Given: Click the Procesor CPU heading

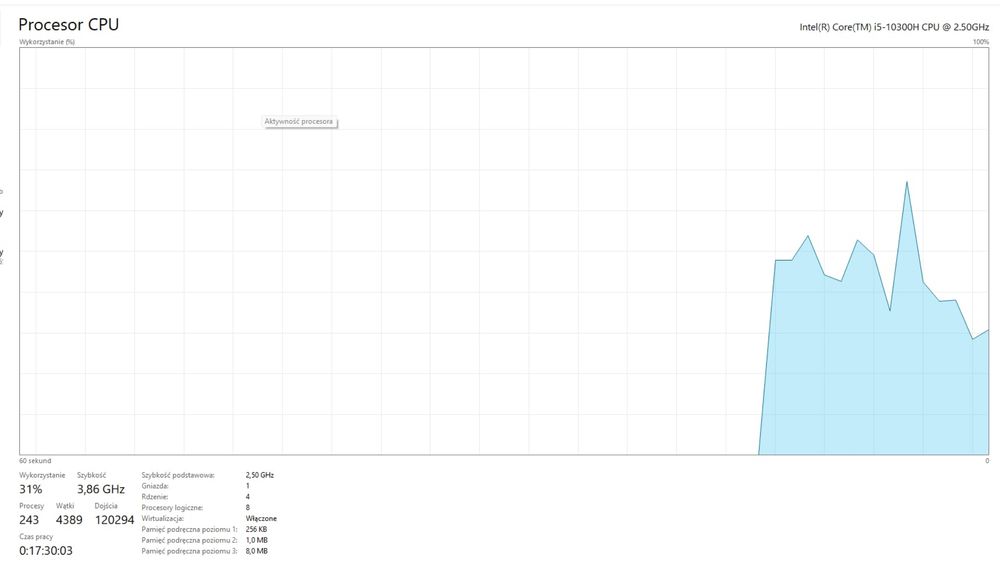Looking at the screenshot, I should (68, 24).
